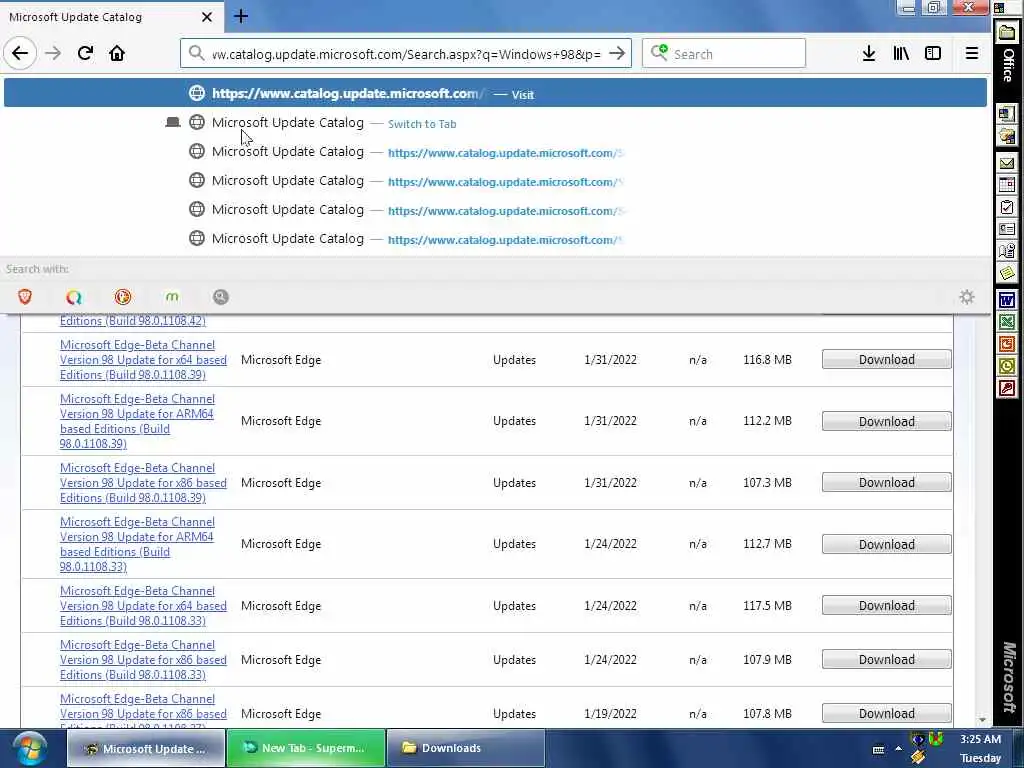Download the 1/19/2022 x86 update
This screenshot has height=768, width=1024.
886,713
